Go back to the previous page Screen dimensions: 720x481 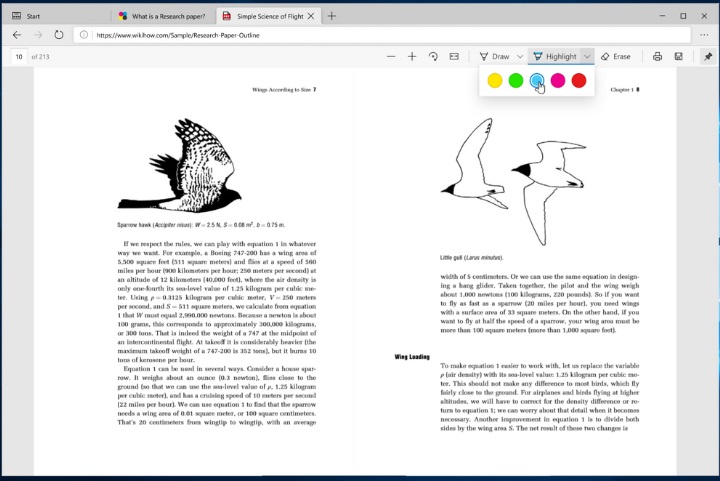click(x=17, y=35)
